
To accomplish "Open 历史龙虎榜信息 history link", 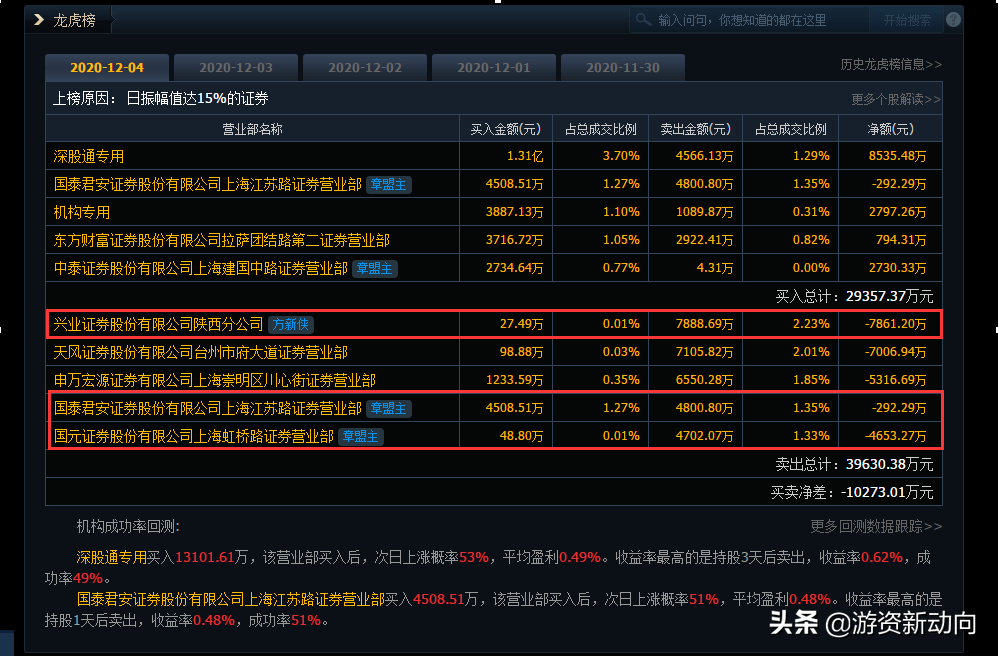I will tap(890, 64).
